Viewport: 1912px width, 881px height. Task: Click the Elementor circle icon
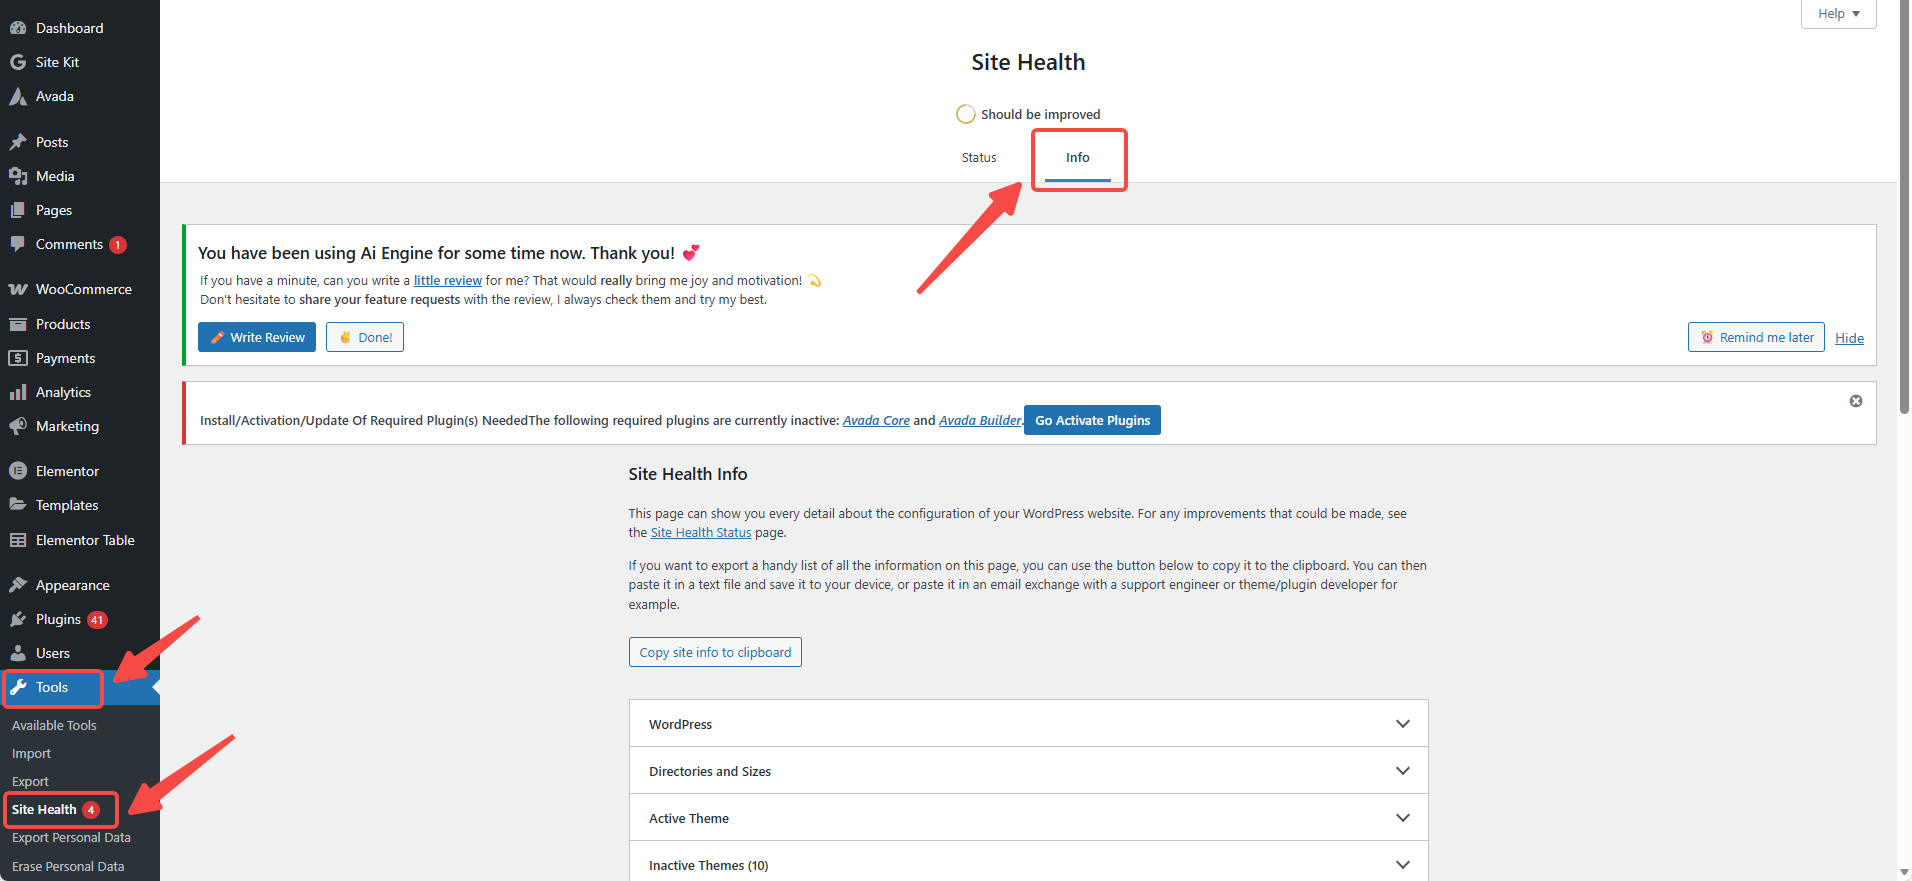click(x=18, y=471)
